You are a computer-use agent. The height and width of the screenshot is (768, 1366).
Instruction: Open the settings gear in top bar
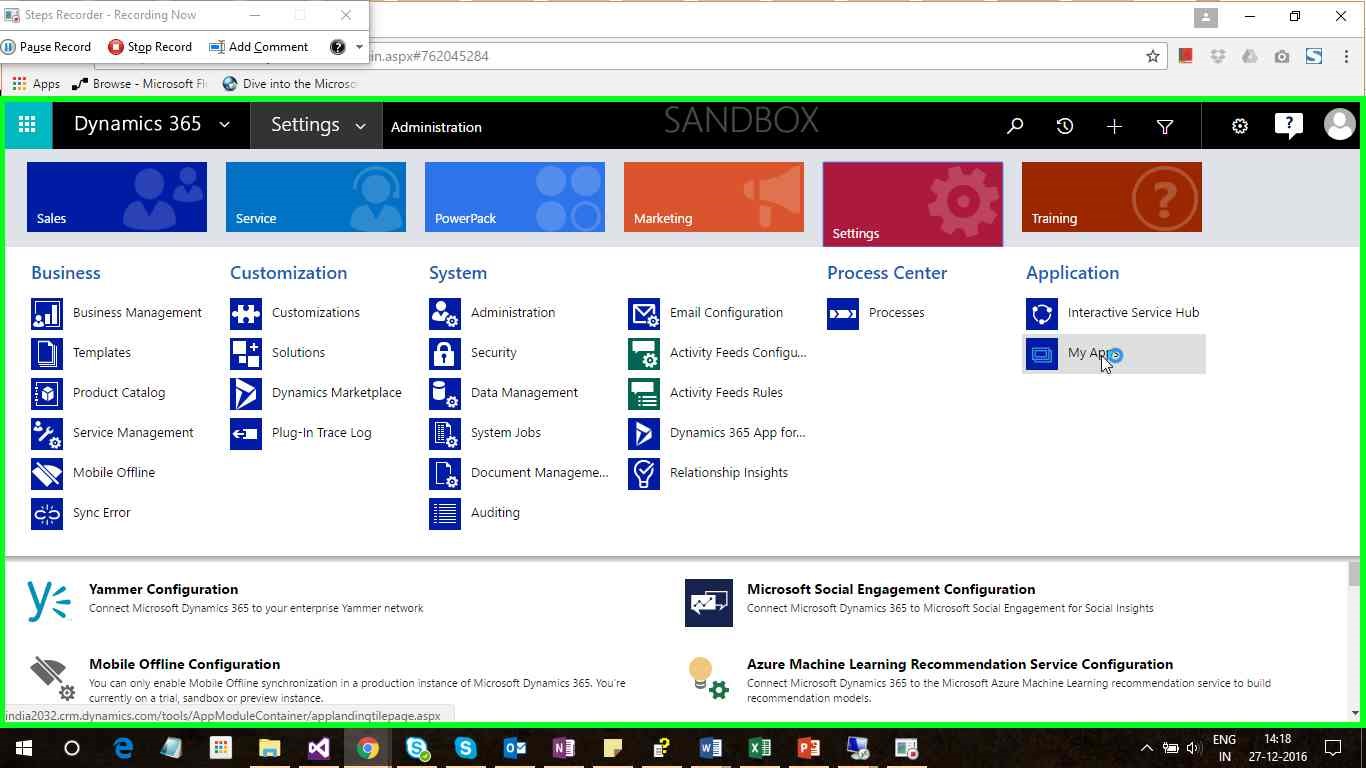(1240, 126)
